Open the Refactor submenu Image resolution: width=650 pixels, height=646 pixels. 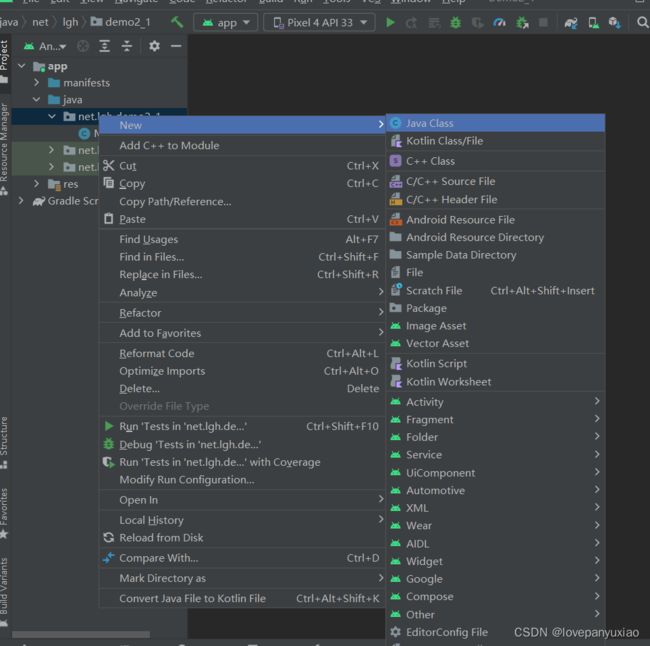[243, 313]
